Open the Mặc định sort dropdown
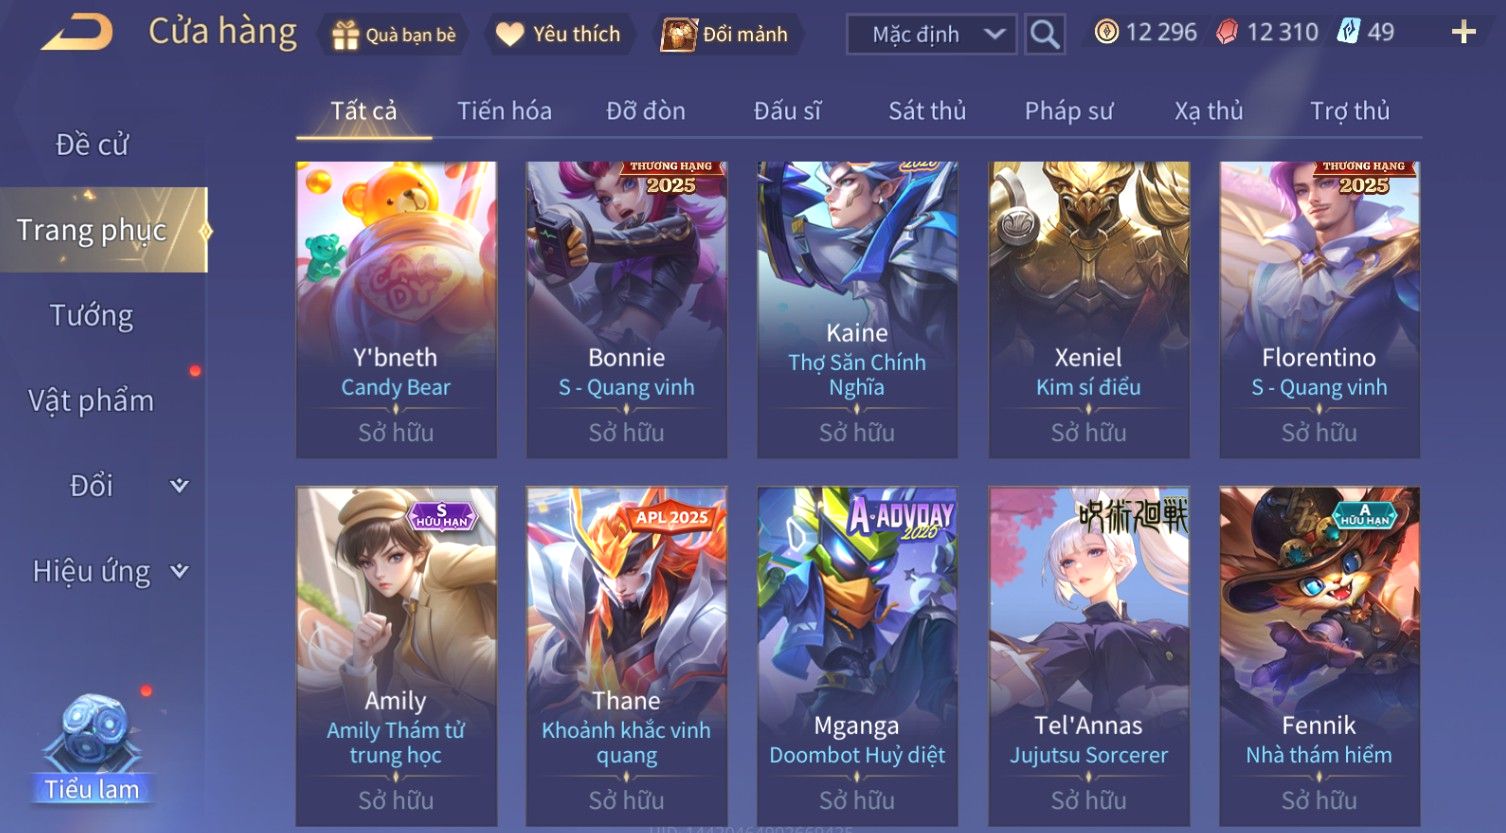 tap(932, 34)
